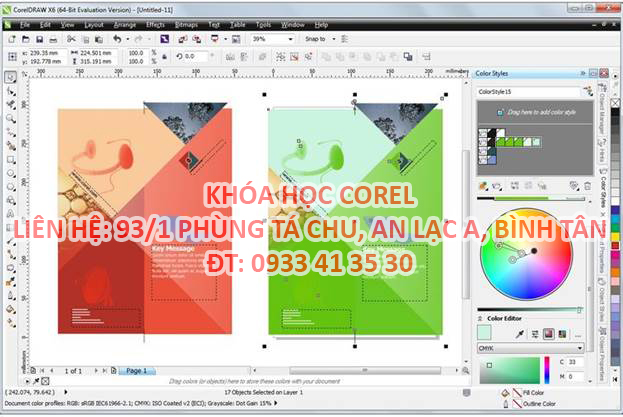Click the Fill Color indicator

[x=526, y=392]
